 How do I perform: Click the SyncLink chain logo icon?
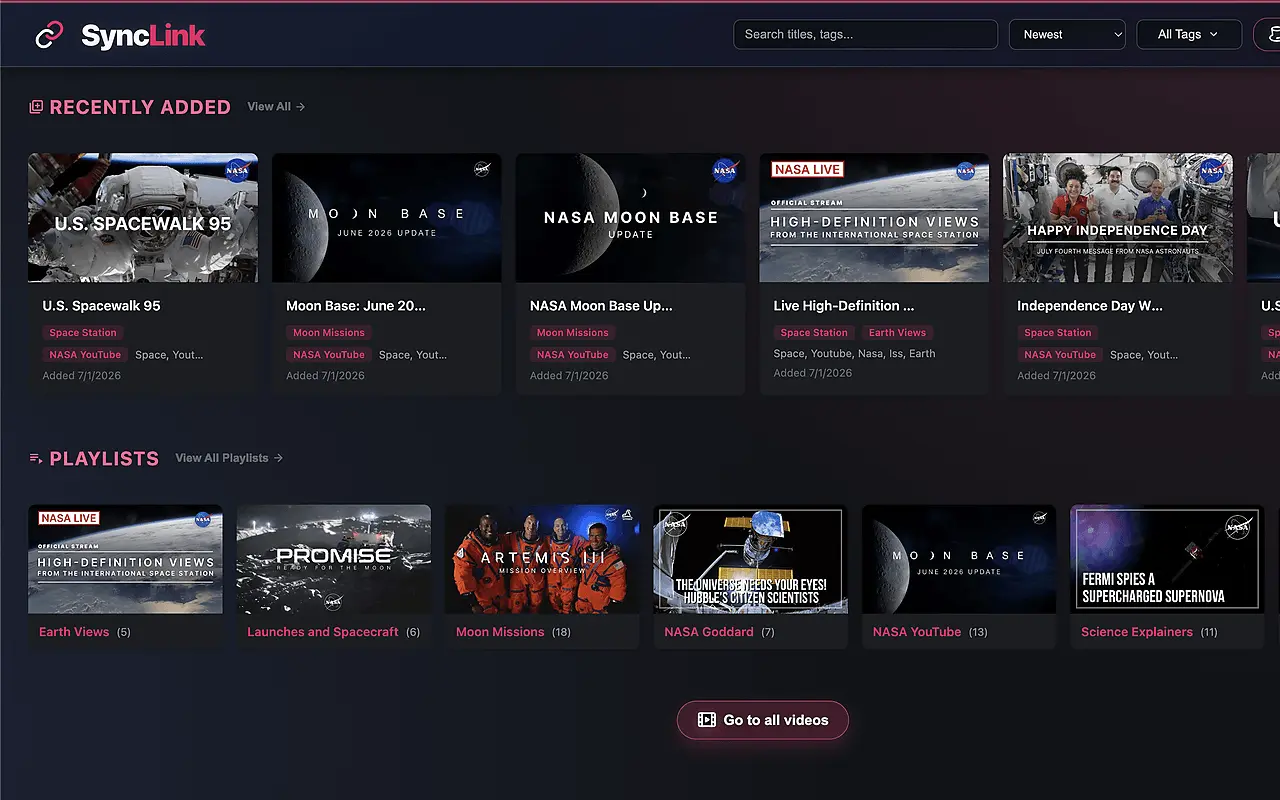click(49, 35)
